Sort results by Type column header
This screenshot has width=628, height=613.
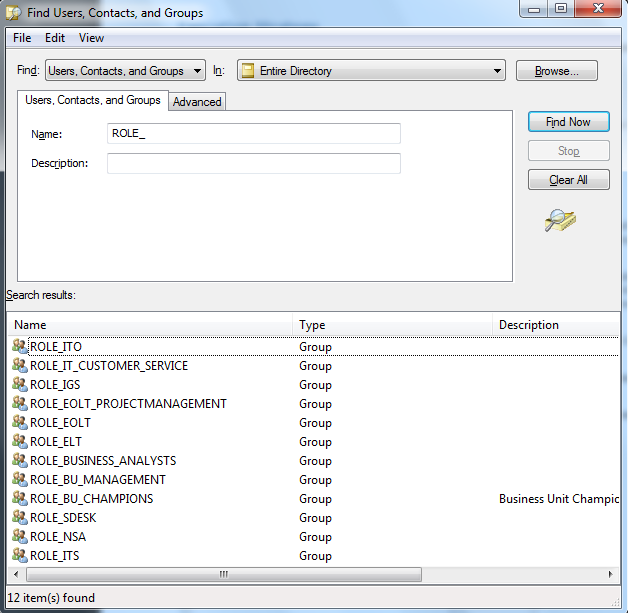(x=392, y=325)
